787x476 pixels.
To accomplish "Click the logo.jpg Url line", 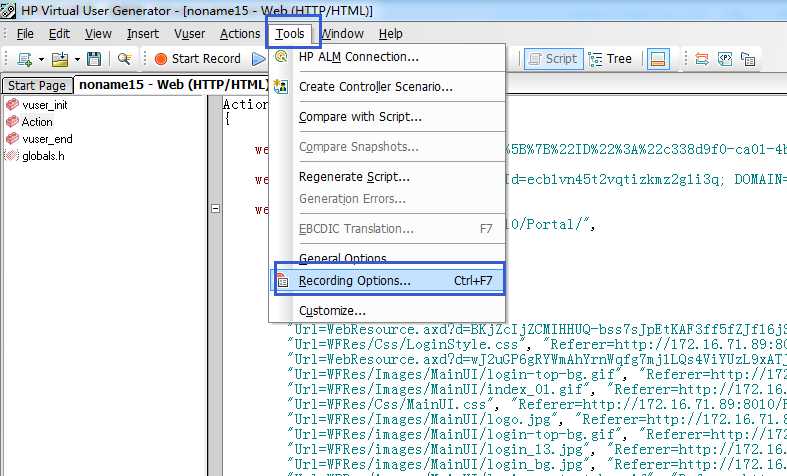I will 537,419.
